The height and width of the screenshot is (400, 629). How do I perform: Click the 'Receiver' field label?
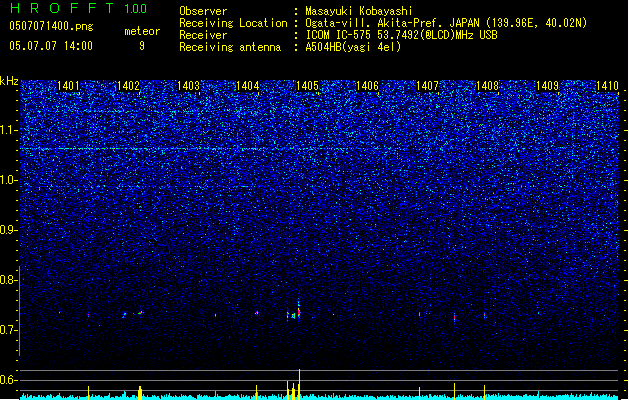(203, 35)
